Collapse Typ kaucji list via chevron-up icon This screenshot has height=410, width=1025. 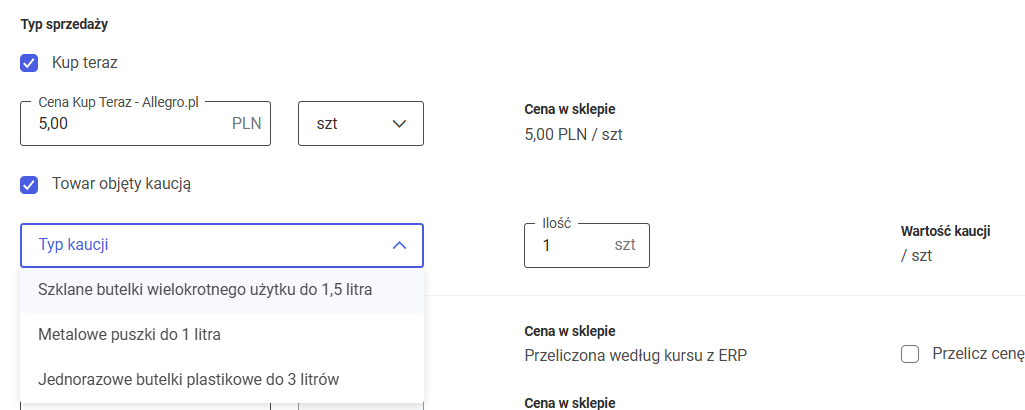coord(399,245)
